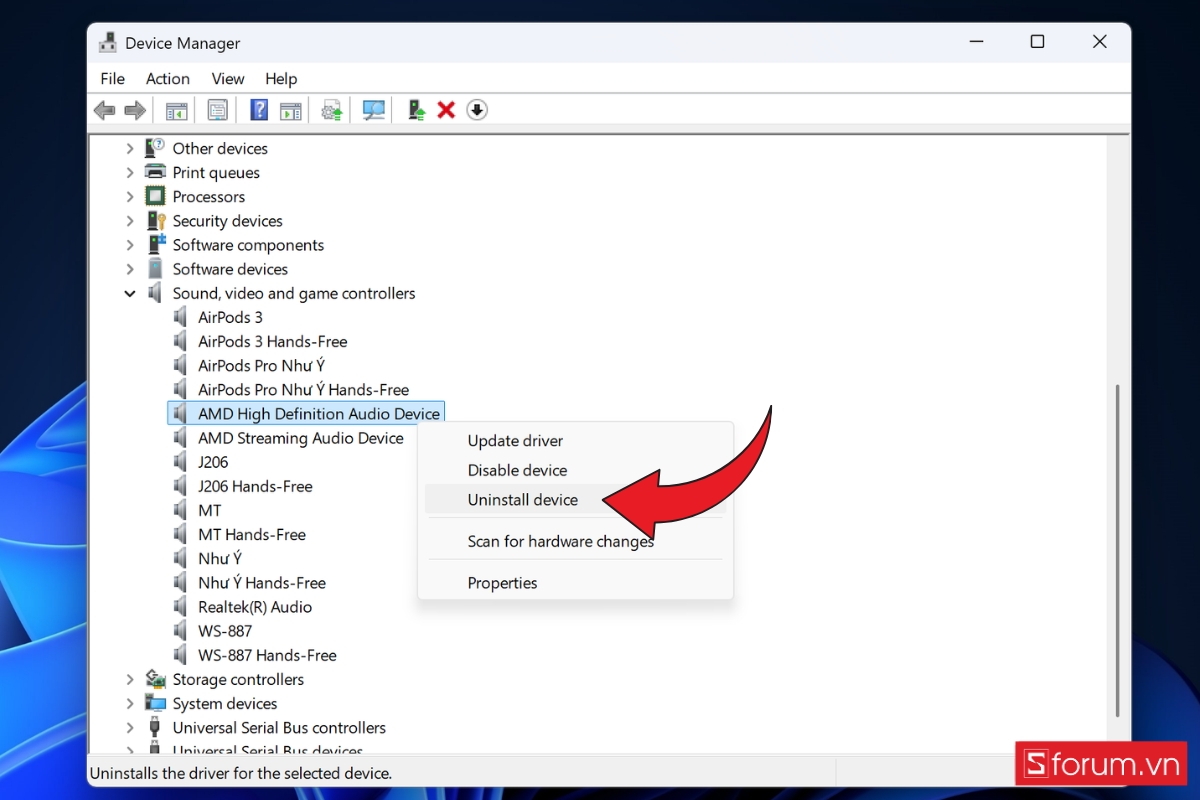Expand the Processors category
1200x800 pixels.
click(x=130, y=197)
